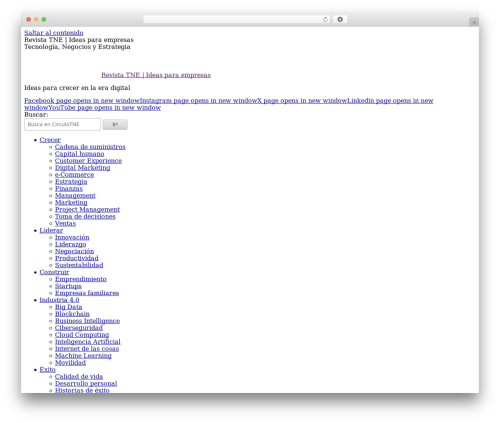
Task: Click the red close window button
Action: pos(29,20)
